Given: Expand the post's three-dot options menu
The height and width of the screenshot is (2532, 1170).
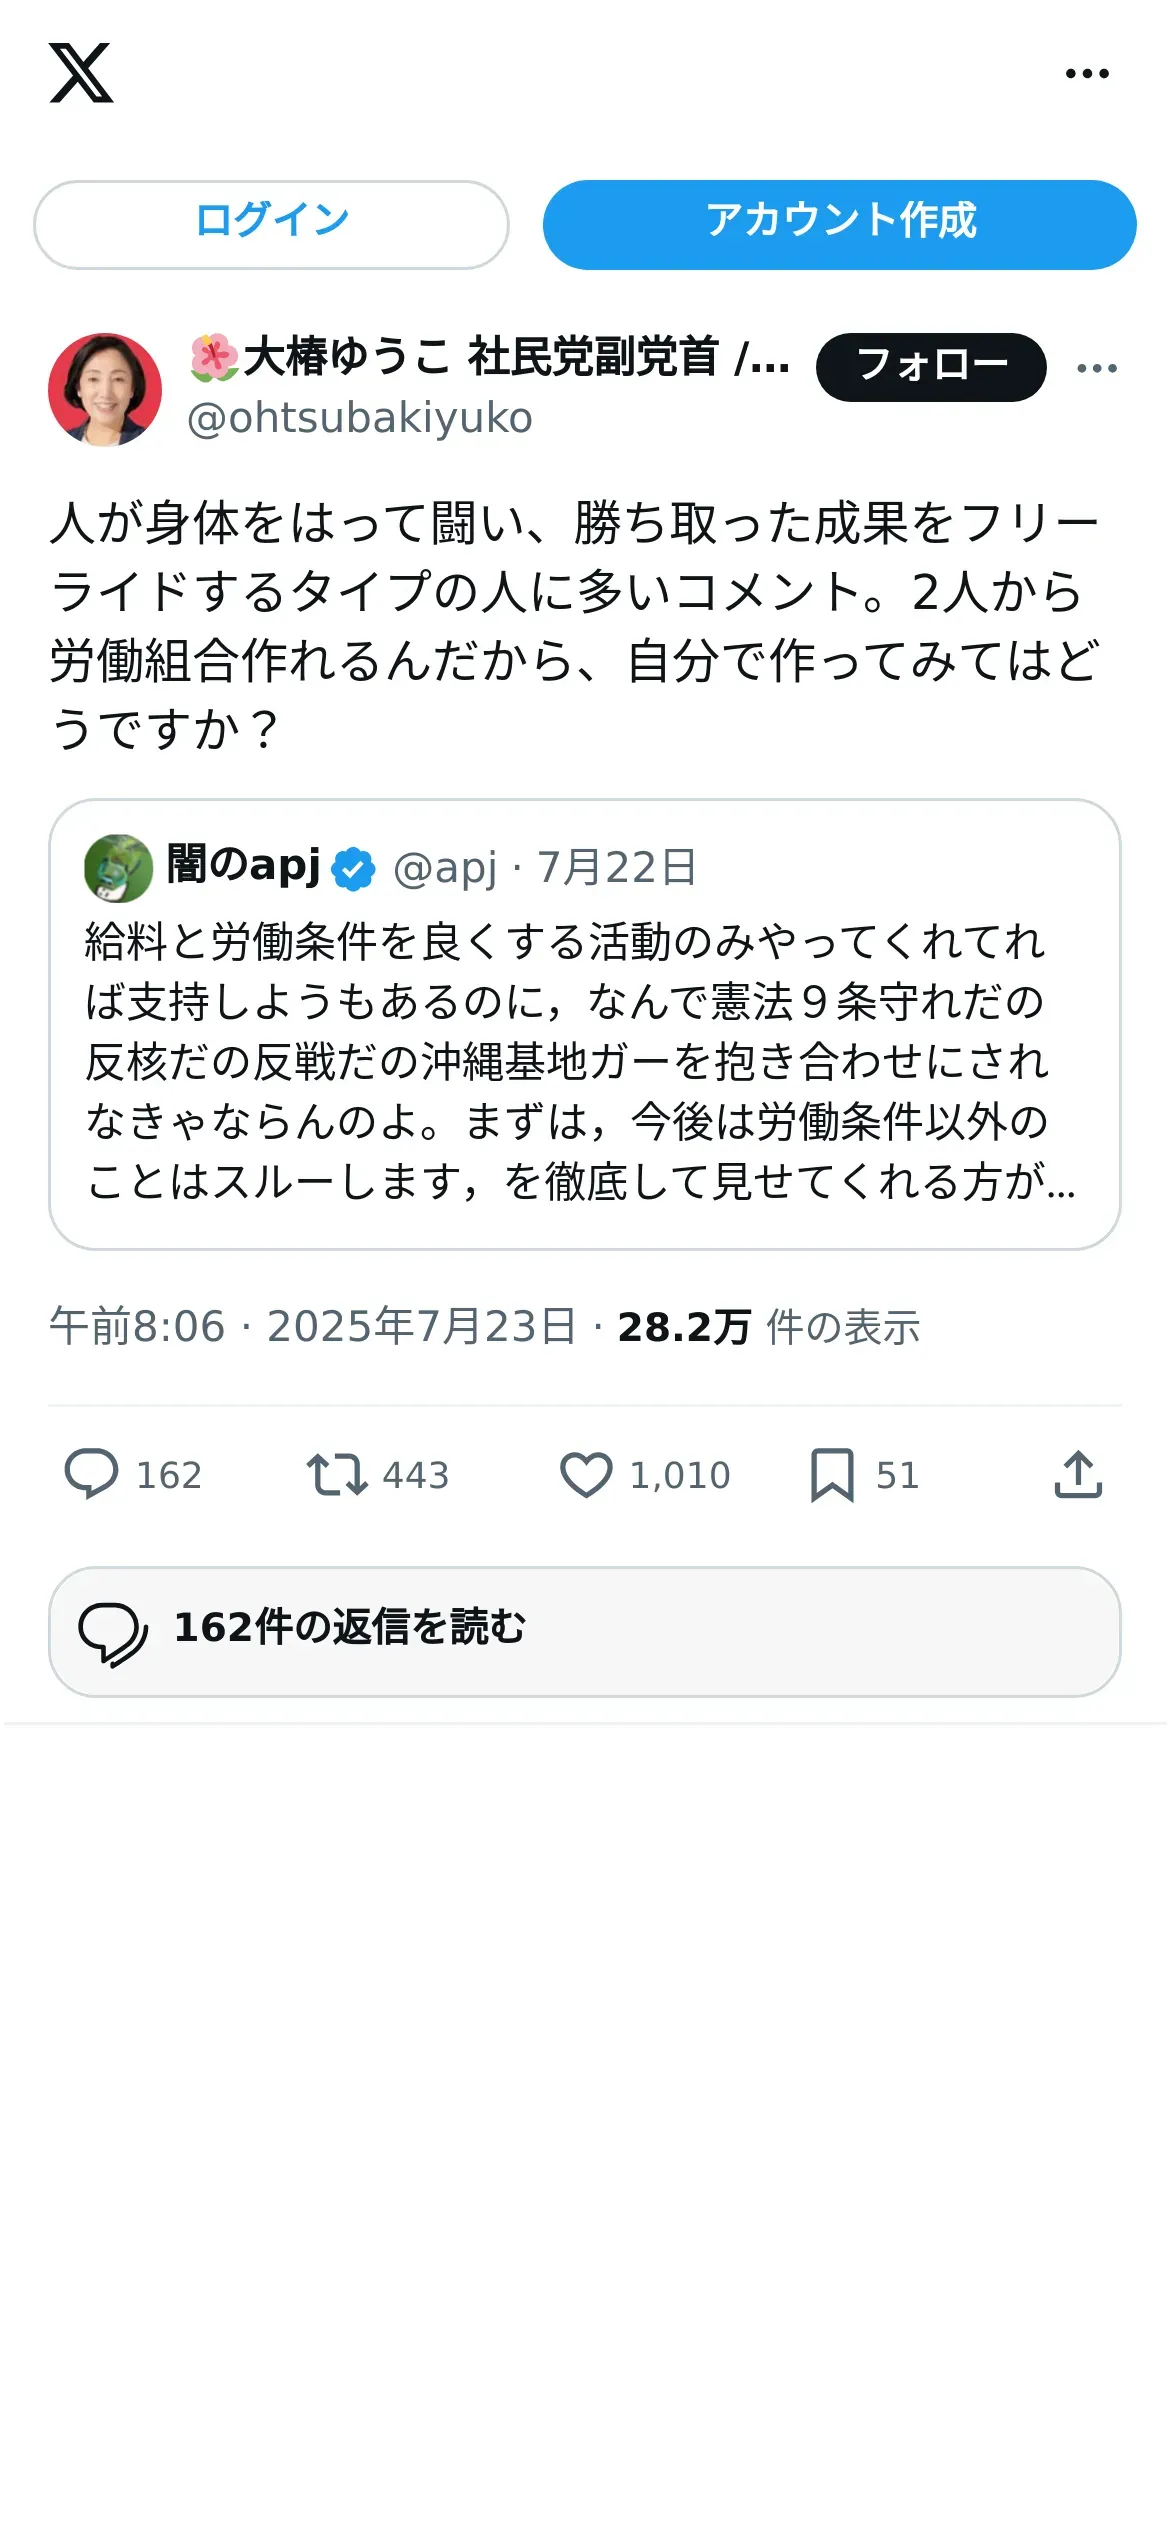Looking at the screenshot, I should coord(1097,368).
